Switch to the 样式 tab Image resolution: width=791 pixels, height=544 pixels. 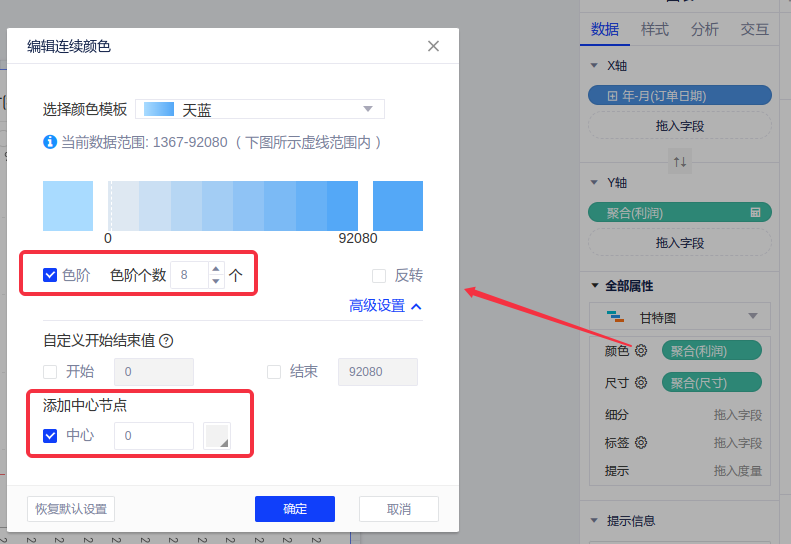[655, 30]
